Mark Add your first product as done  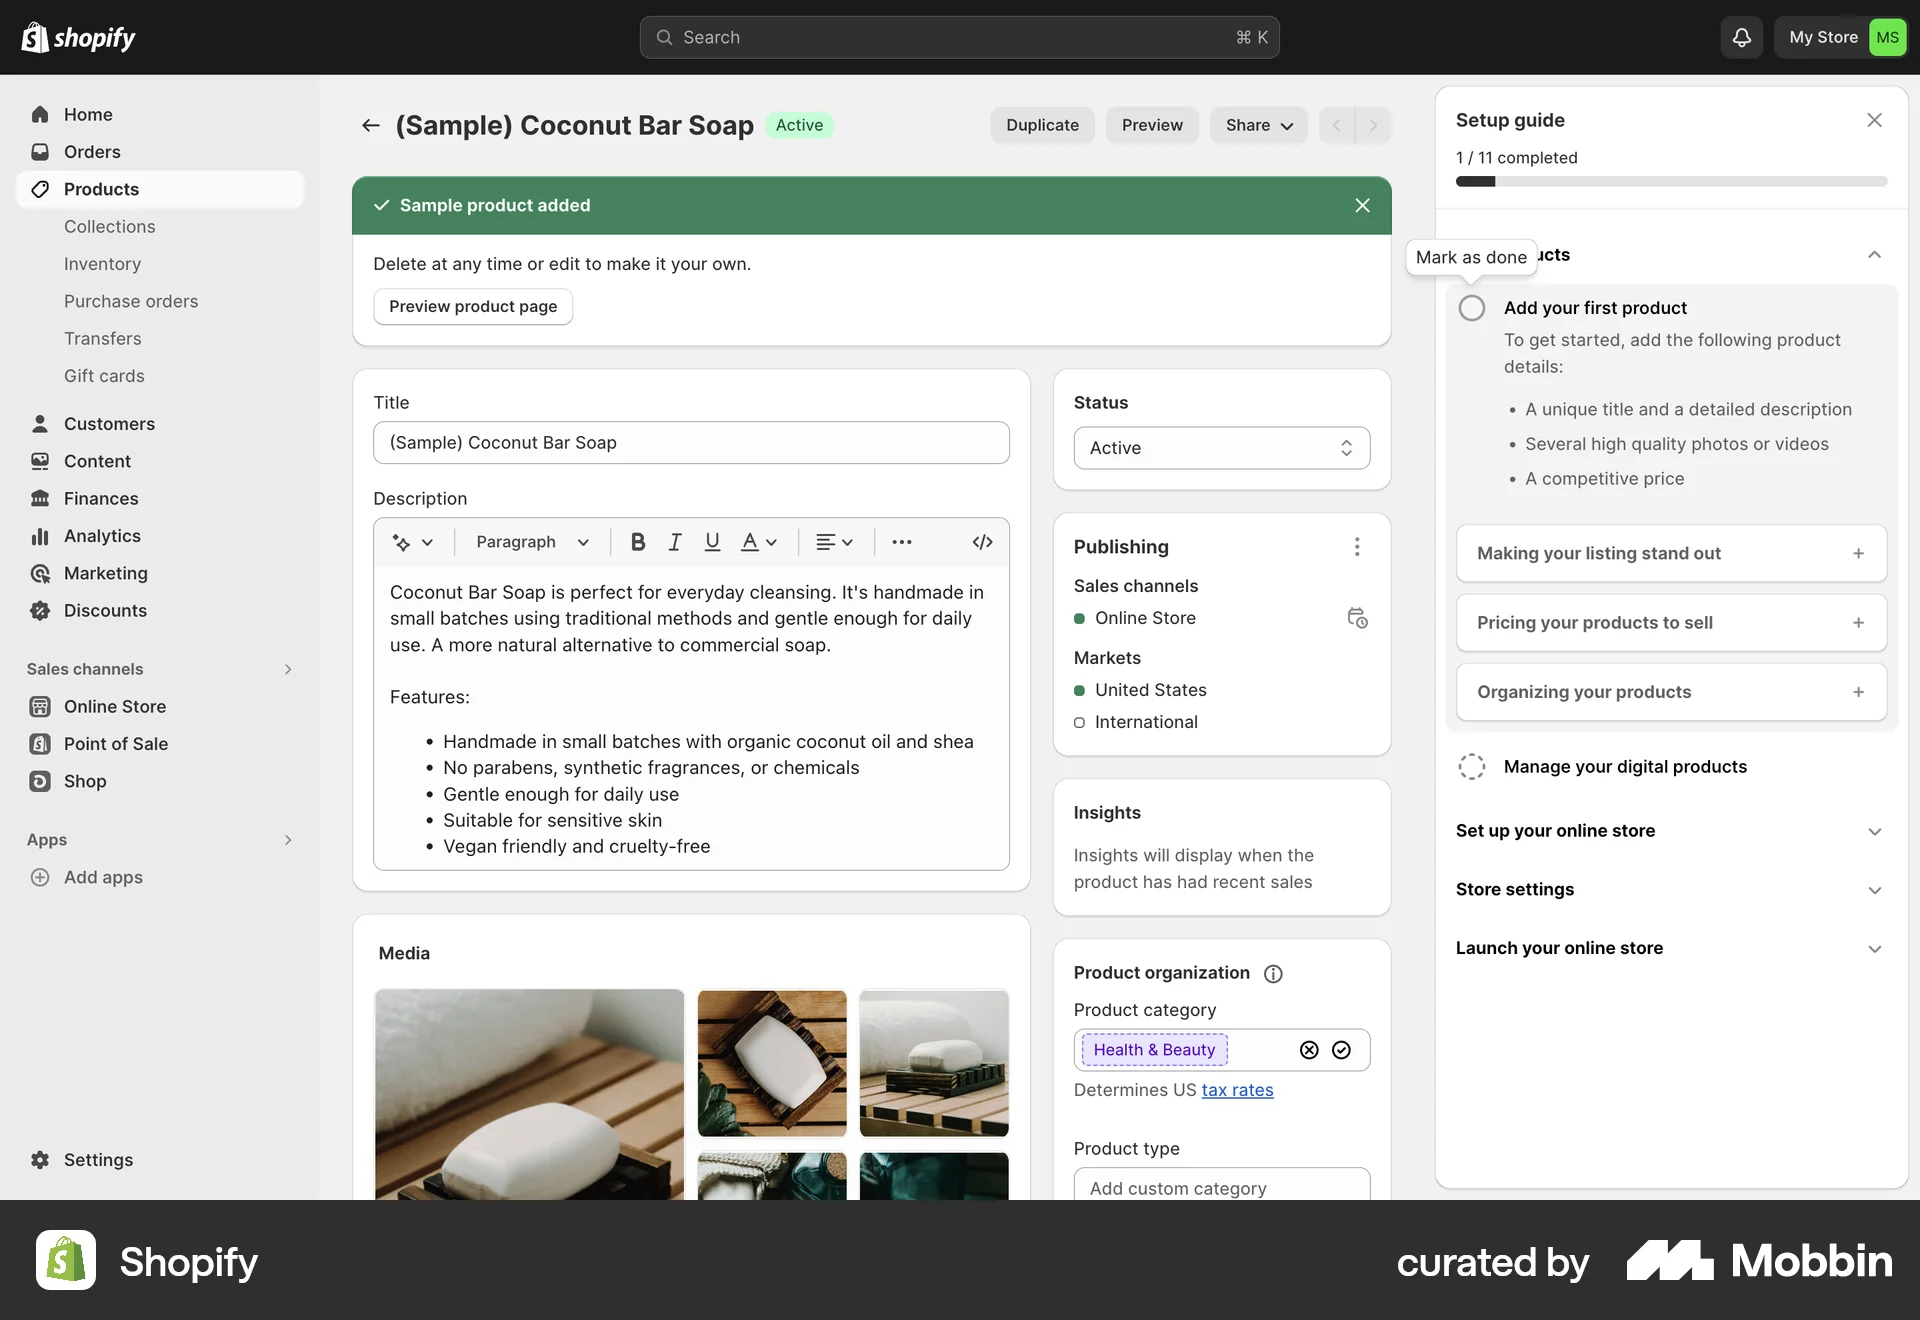pyautogui.click(x=1471, y=308)
